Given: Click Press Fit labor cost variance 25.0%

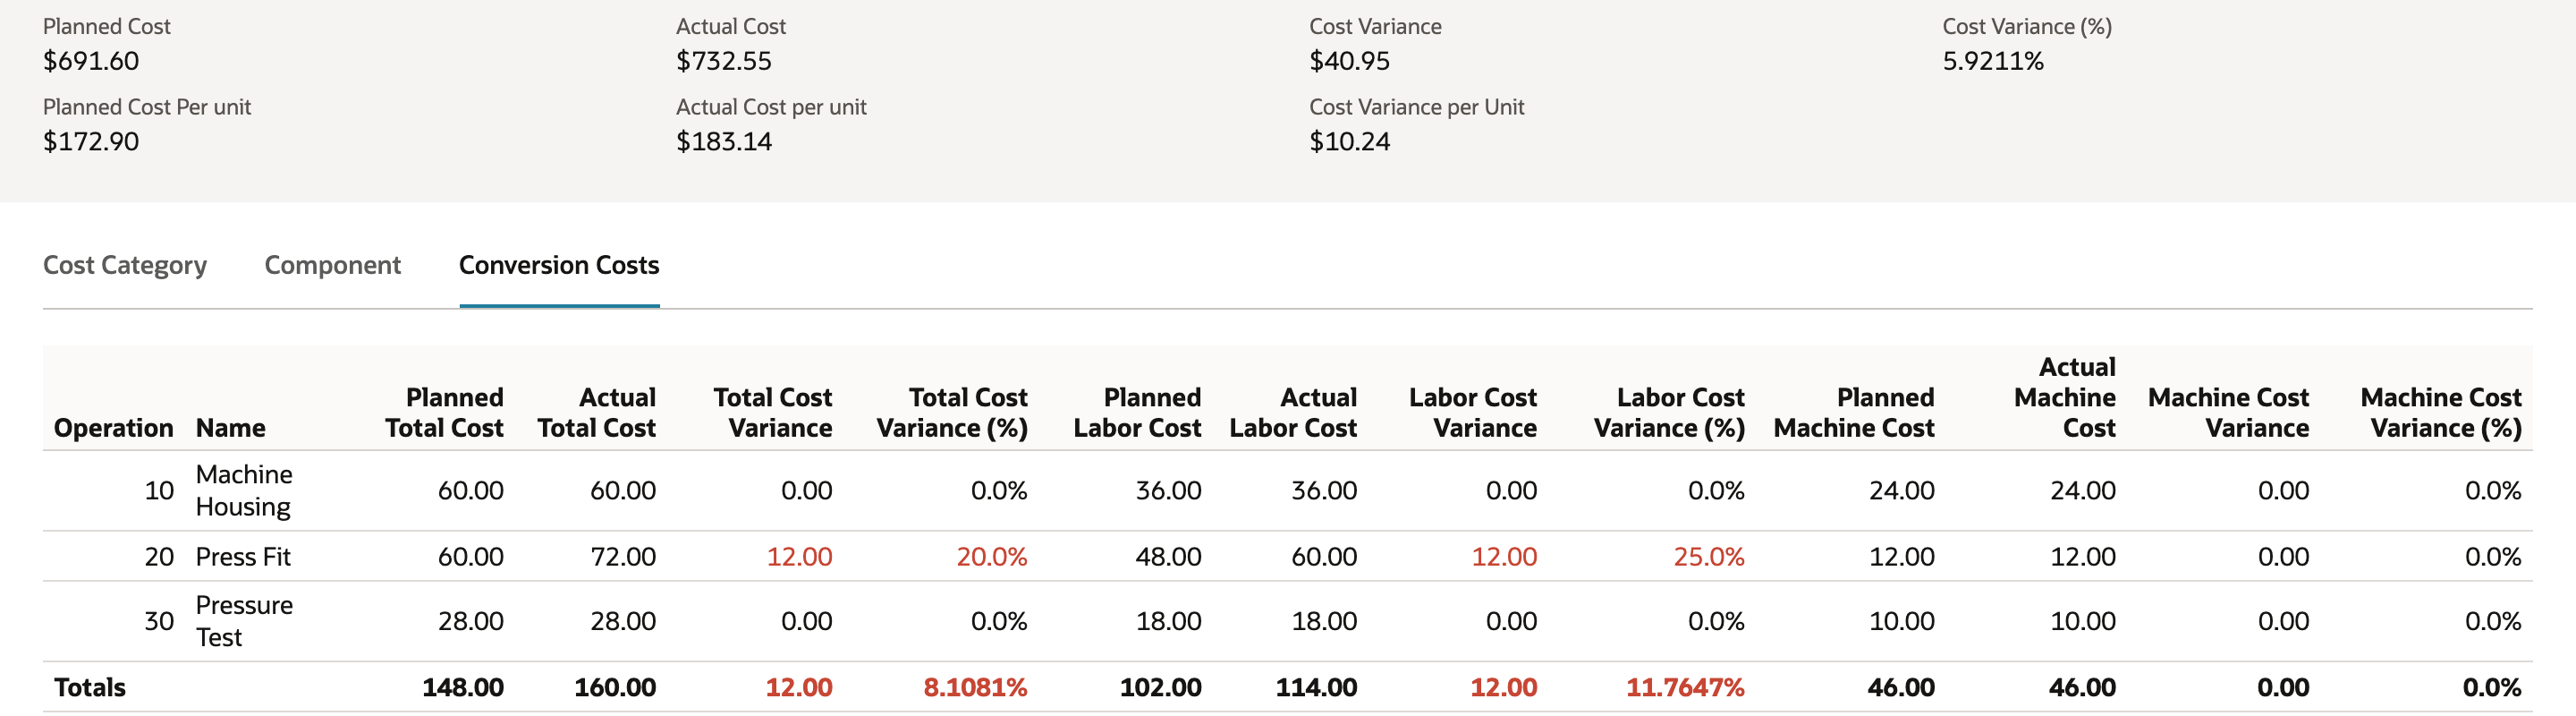Looking at the screenshot, I should (1709, 556).
